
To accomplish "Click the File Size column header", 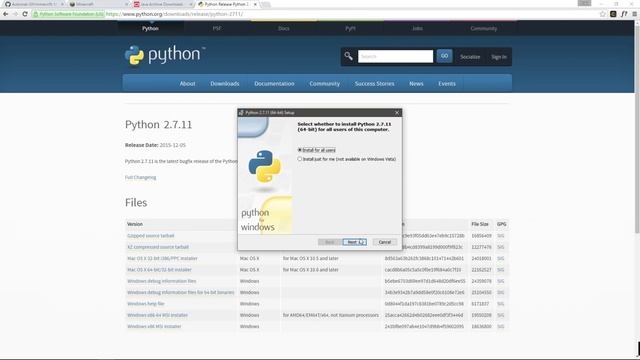I will [x=480, y=224].
